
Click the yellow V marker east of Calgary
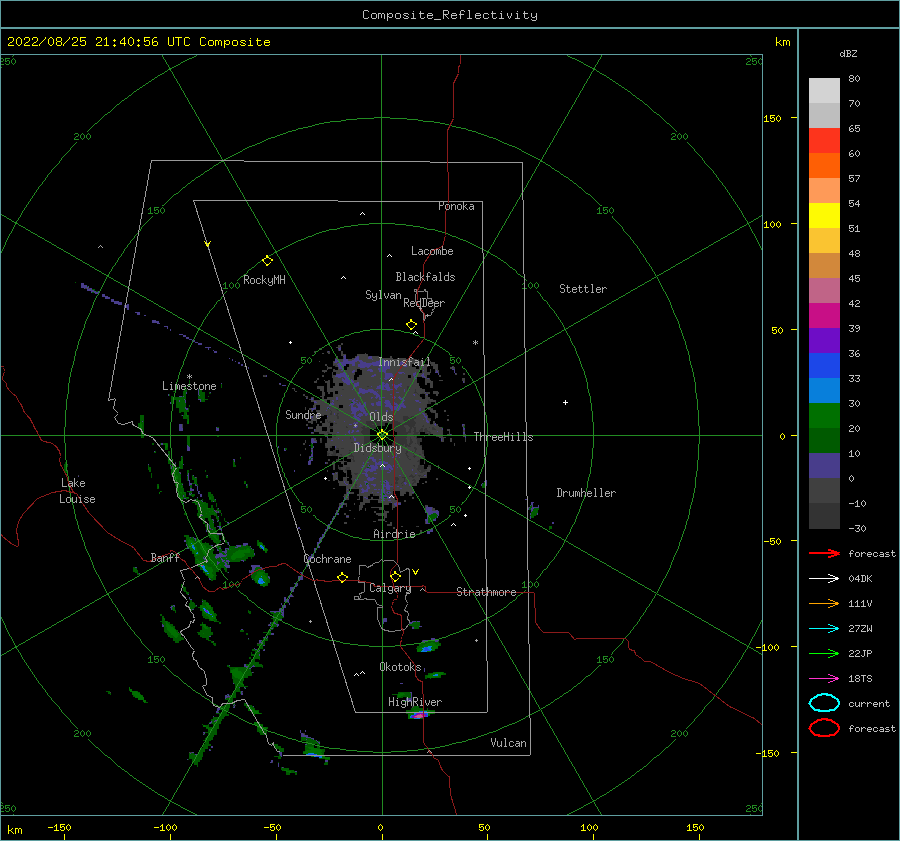pyautogui.click(x=416, y=572)
